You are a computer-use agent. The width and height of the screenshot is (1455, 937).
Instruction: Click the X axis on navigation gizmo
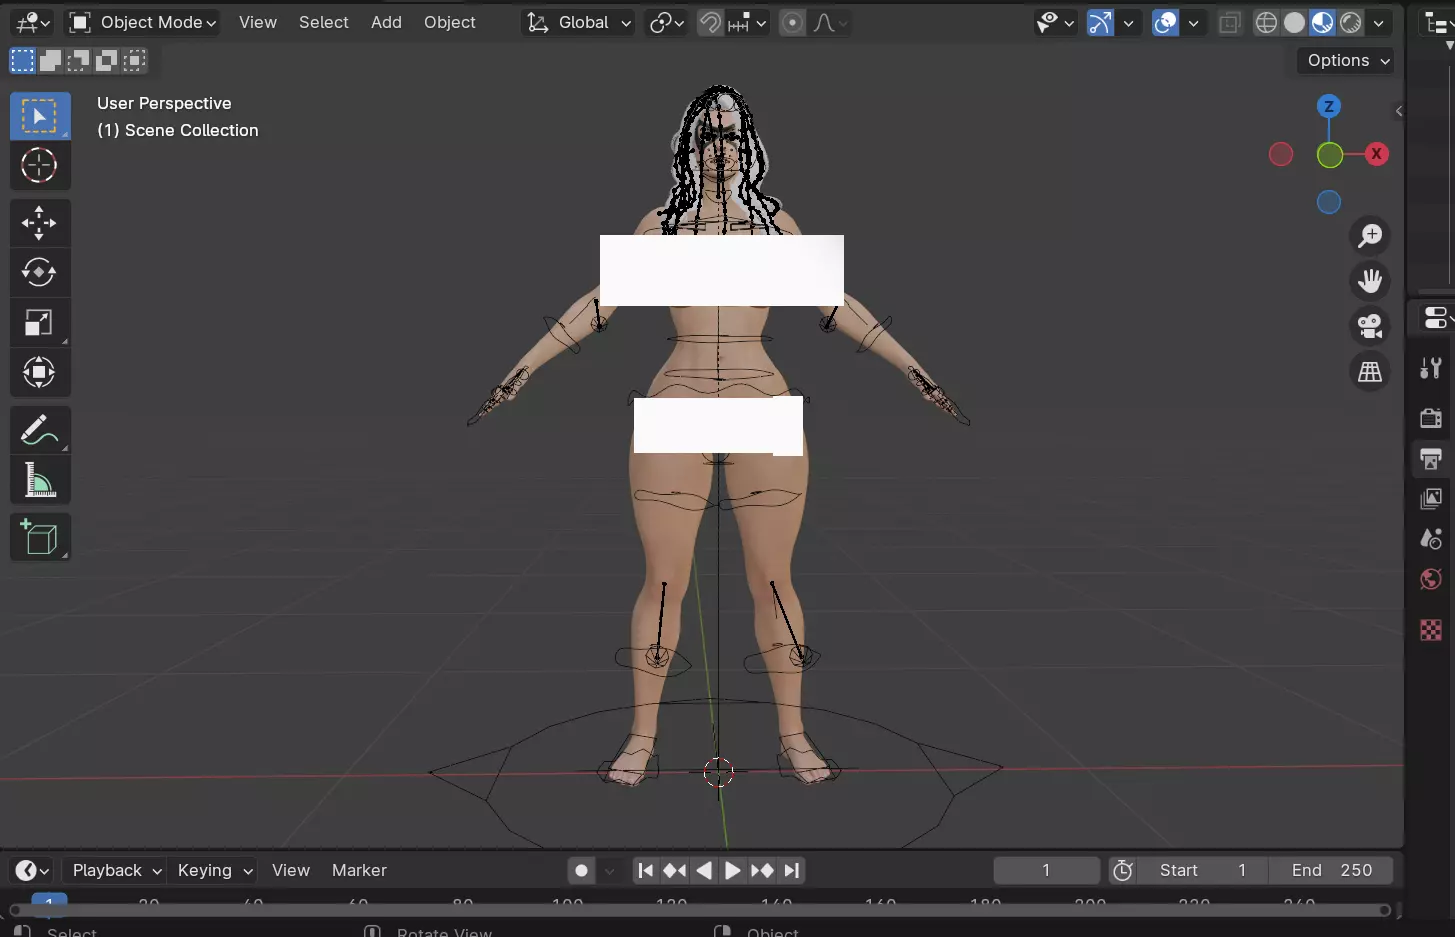coord(1377,154)
